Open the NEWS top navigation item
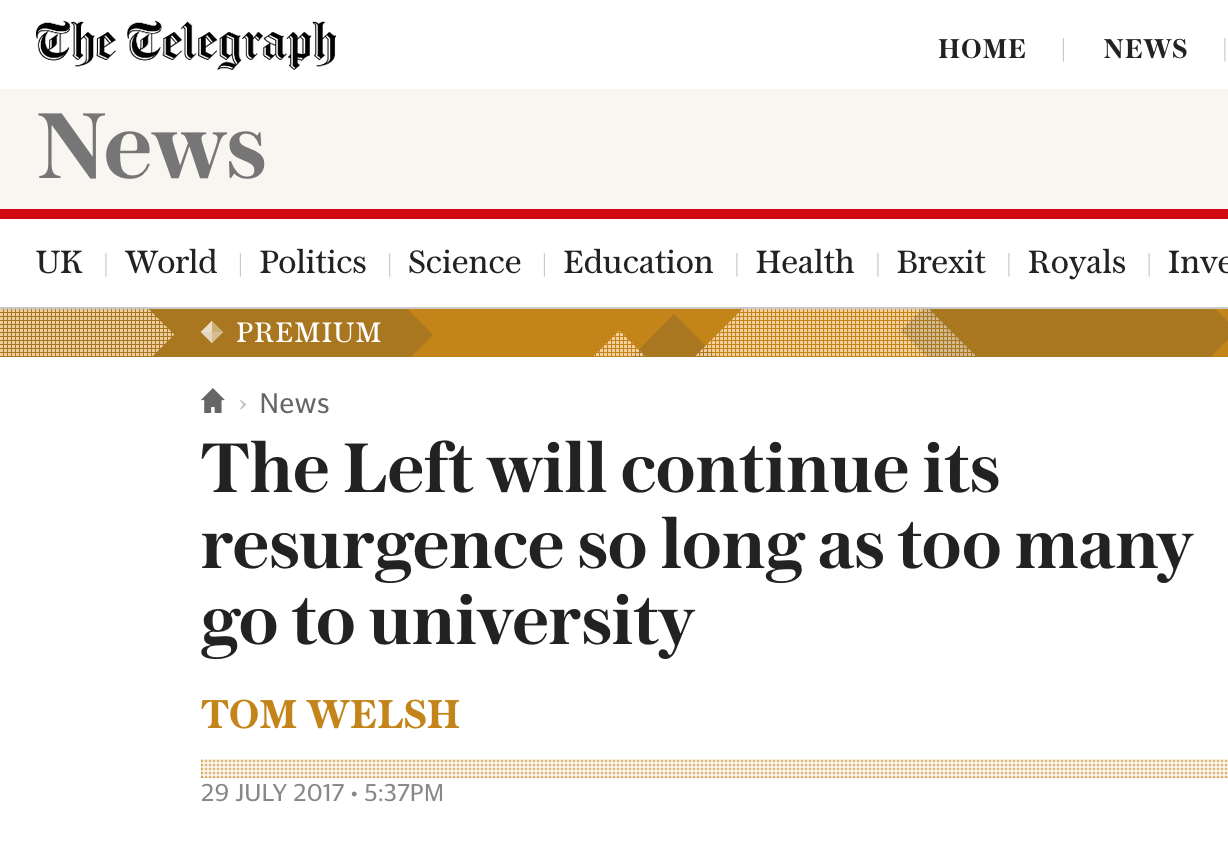Image resolution: width=1228 pixels, height=847 pixels. point(1145,49)
